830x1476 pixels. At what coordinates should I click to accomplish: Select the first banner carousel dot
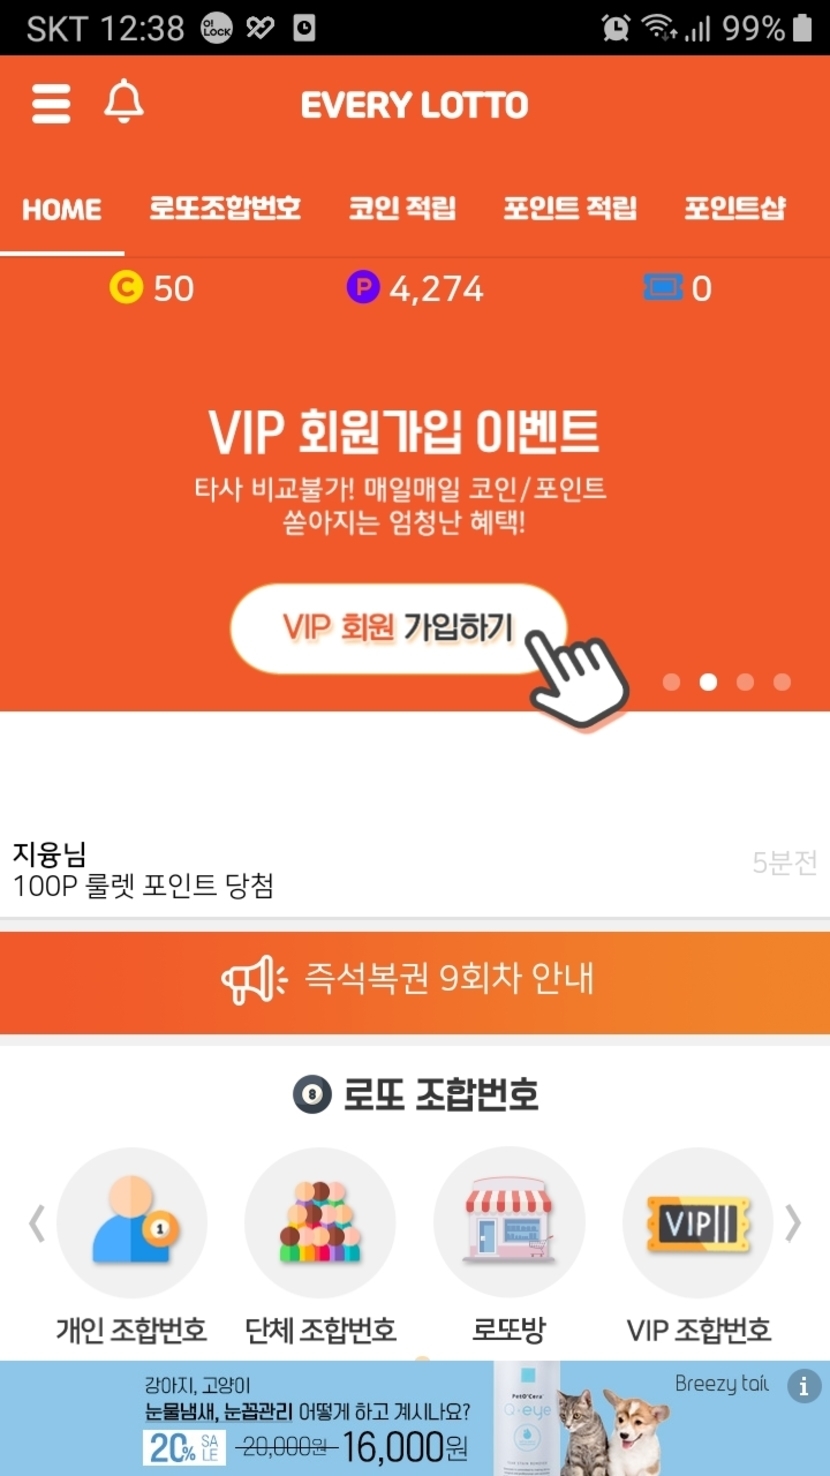pyautogui.click(x=671, y=682)
